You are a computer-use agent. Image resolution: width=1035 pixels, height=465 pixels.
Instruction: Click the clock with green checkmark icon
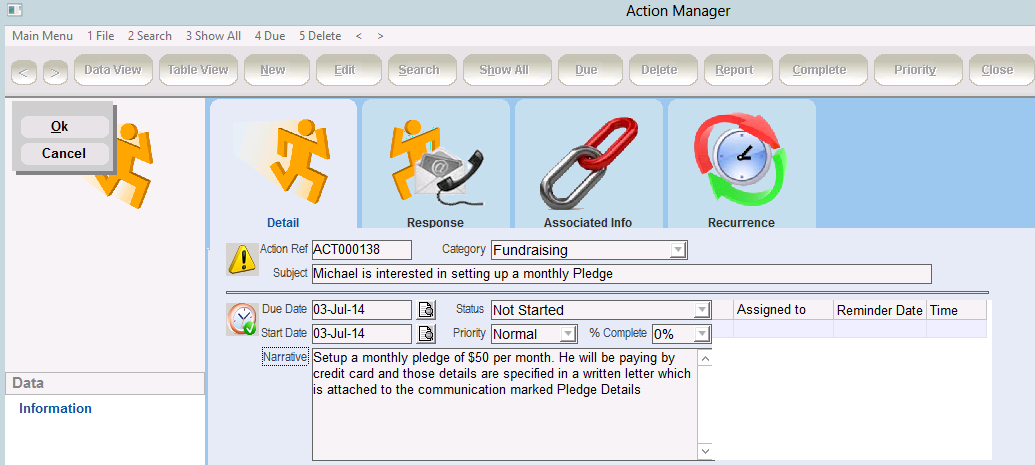click(x=241, y=319)
